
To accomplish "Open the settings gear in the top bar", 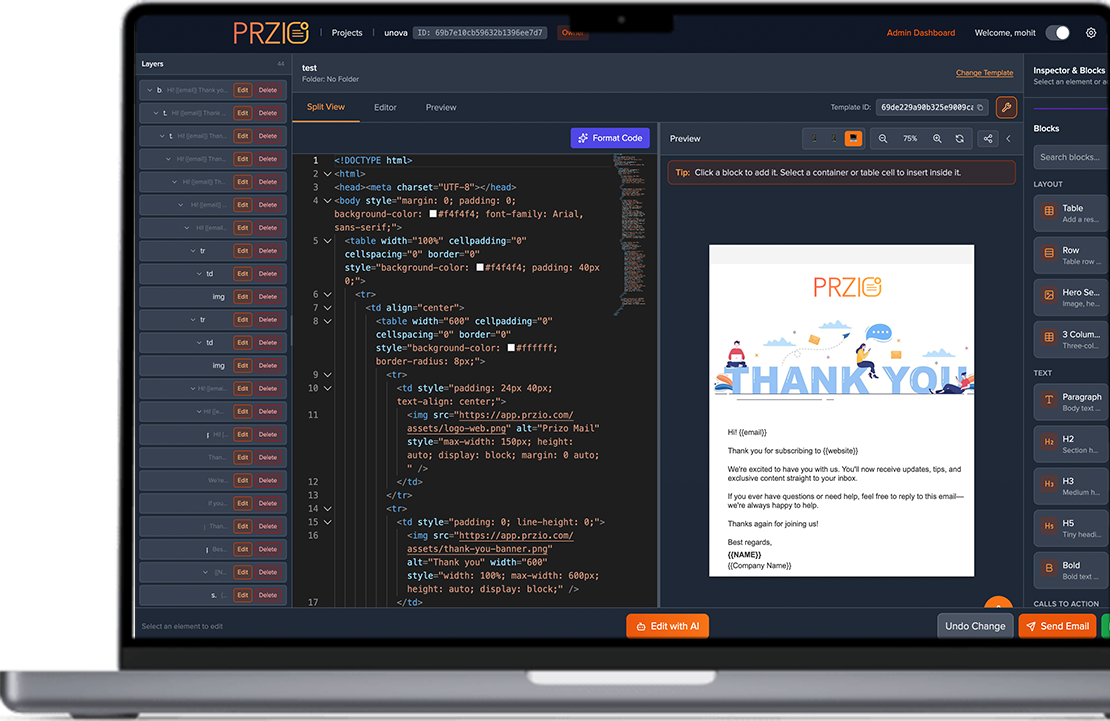I will click(1091, 33).
